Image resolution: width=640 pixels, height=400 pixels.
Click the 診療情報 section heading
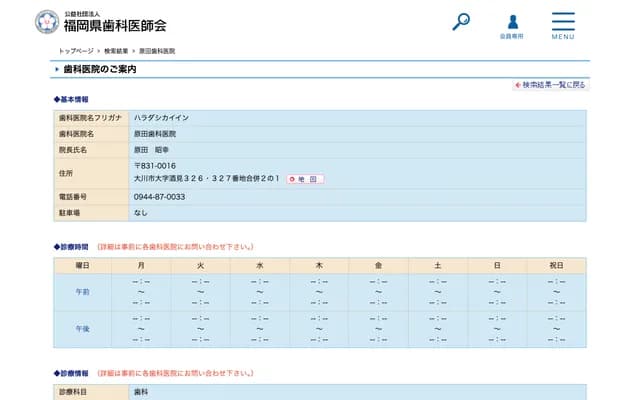pos(72,373)
